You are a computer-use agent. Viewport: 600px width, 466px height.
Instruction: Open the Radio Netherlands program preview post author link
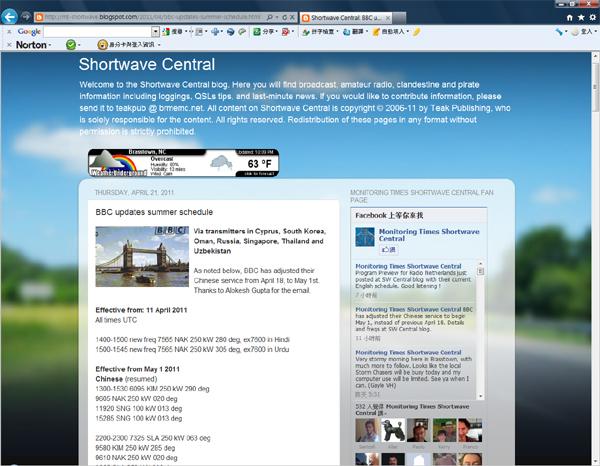click(x=408, y=266)
